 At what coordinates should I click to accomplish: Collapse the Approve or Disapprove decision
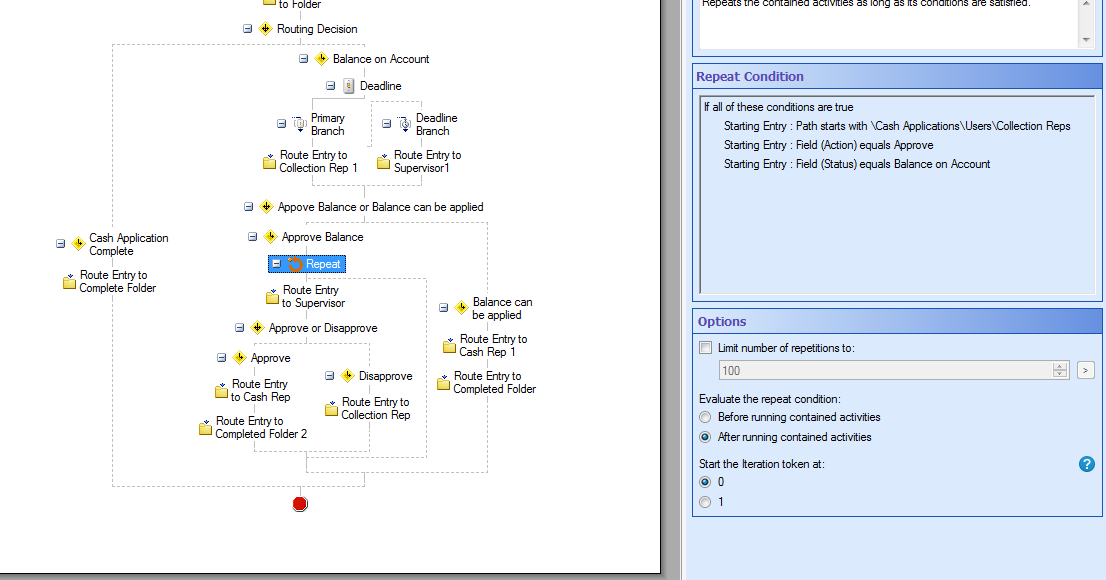(x=240, y=328)
